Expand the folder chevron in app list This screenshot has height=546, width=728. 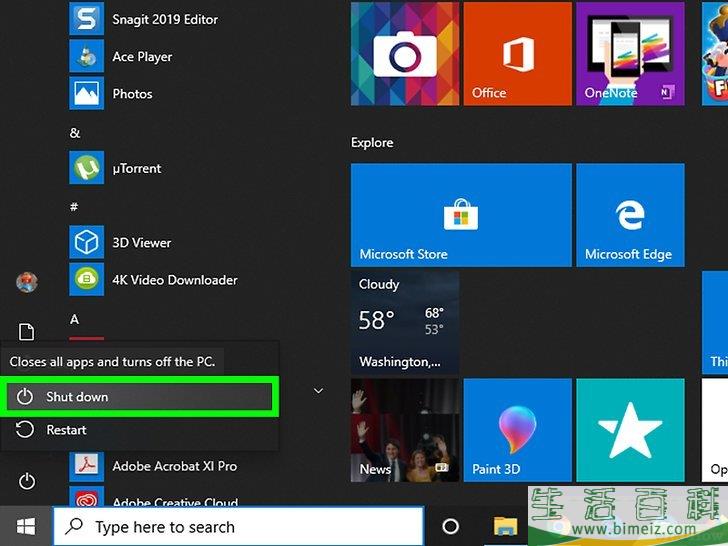click(x=318, y=390)
